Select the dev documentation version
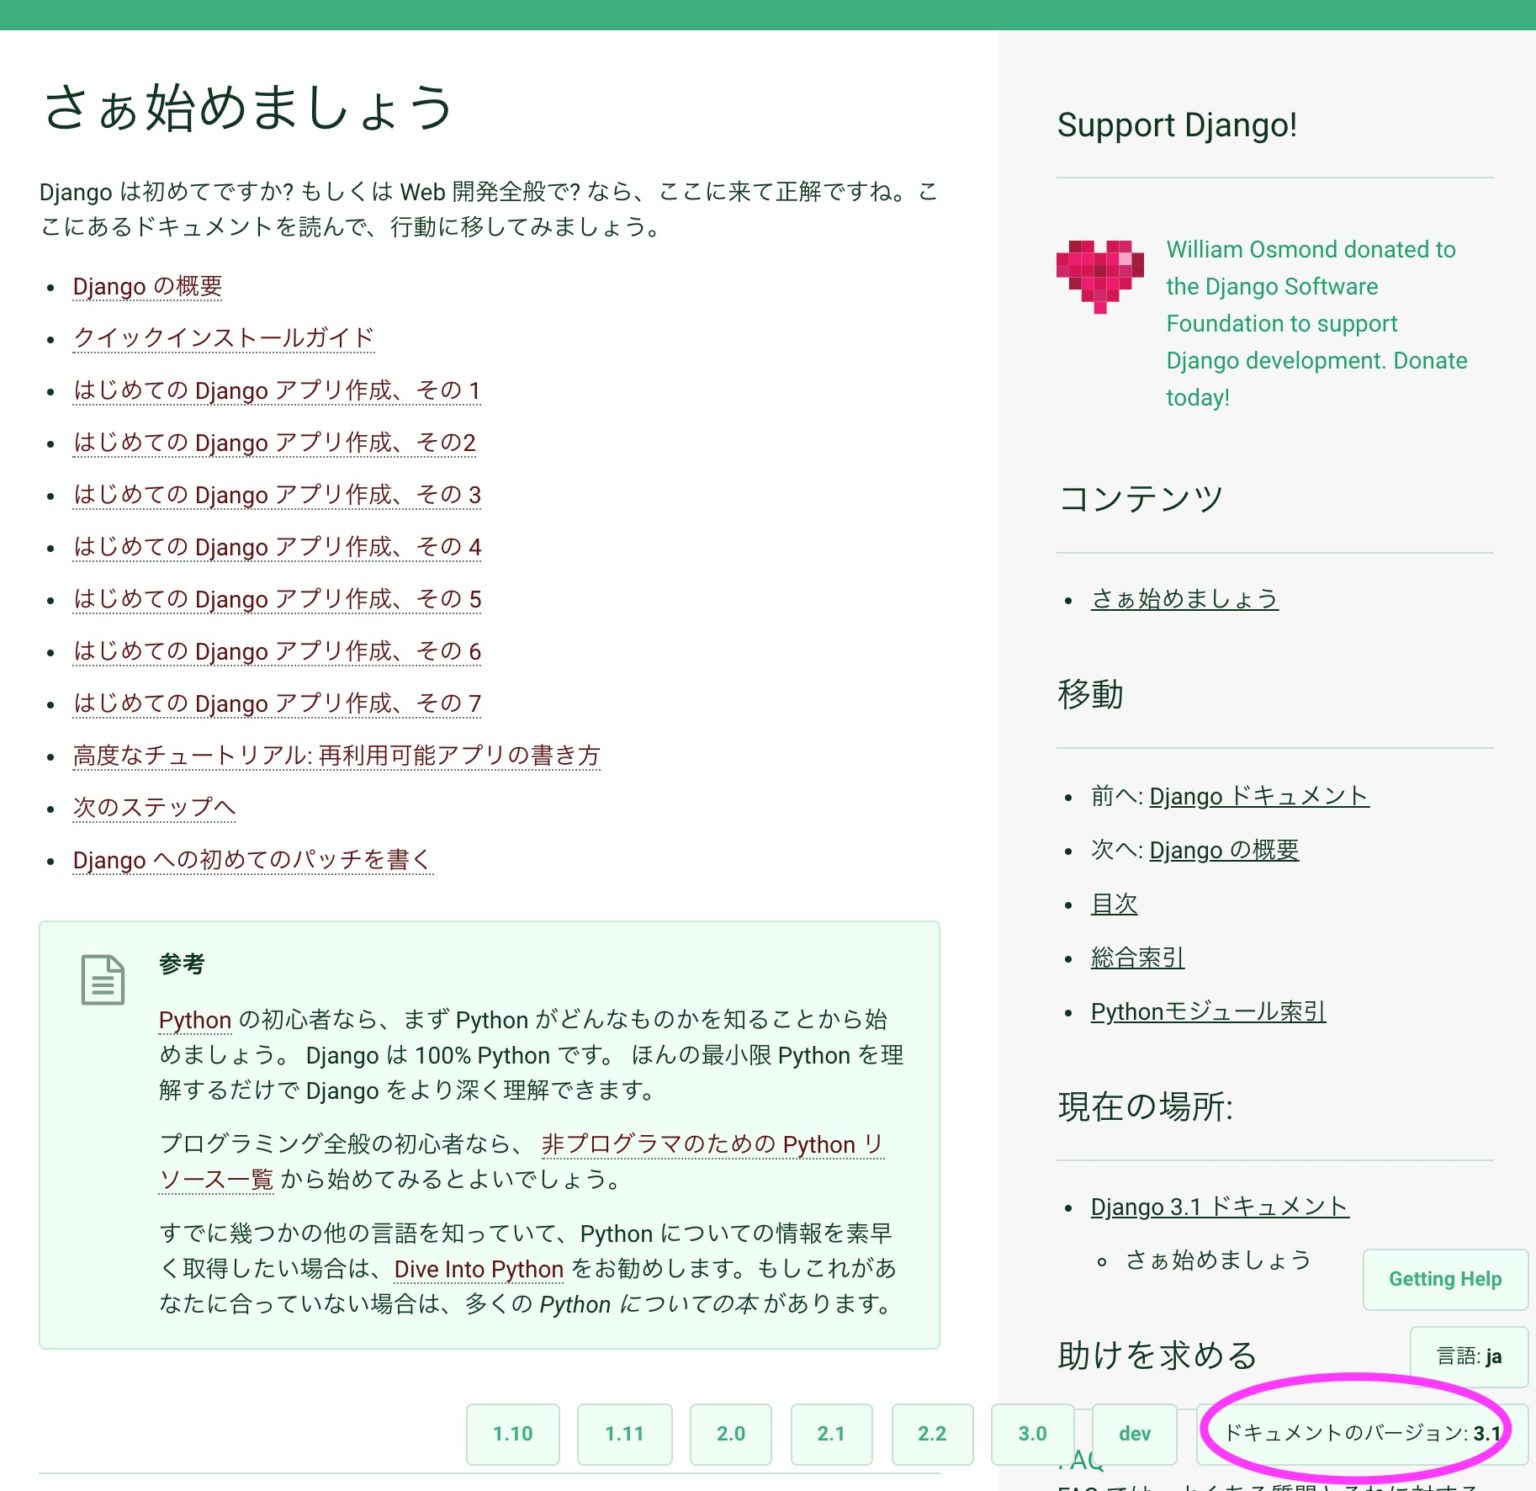 pyautogui.click(x=1134, y=1434)
